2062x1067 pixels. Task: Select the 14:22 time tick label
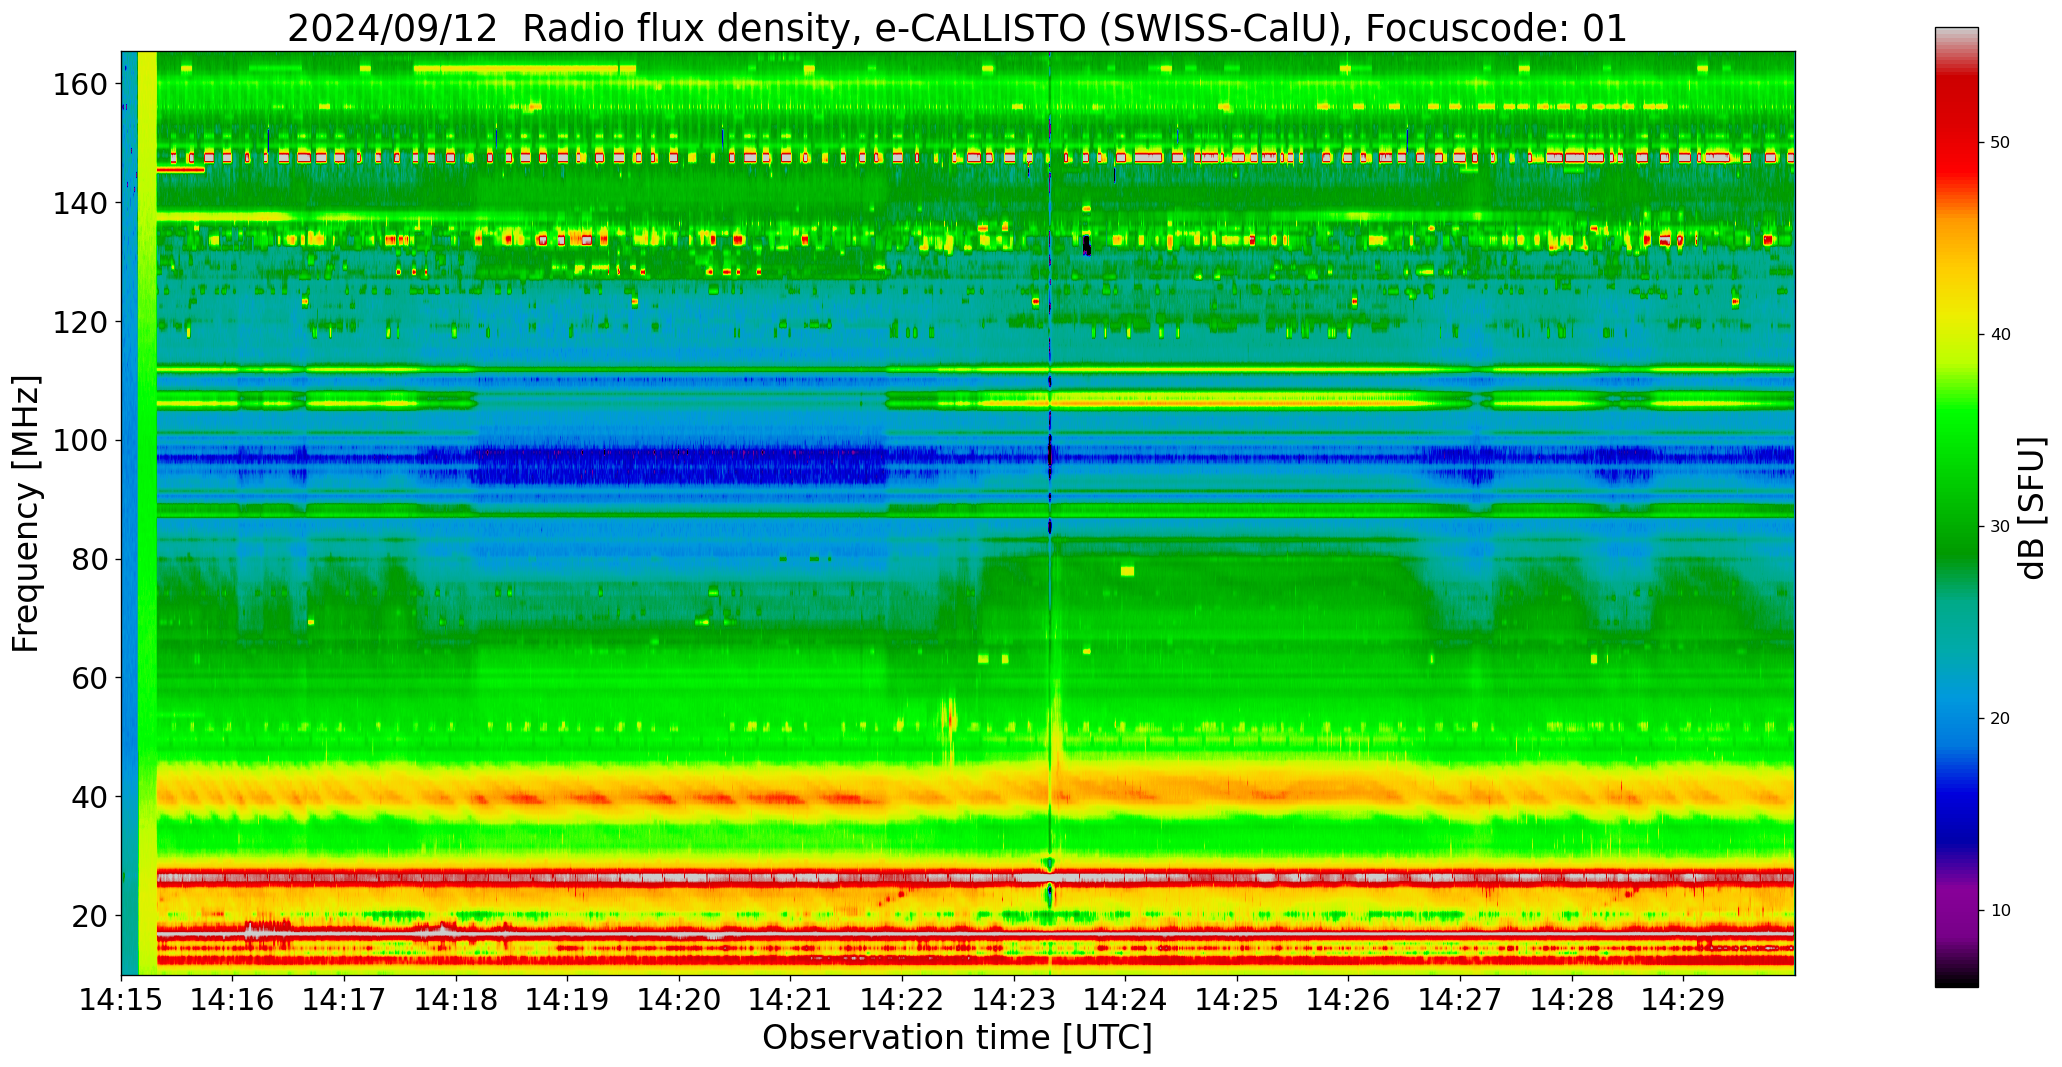903,998
